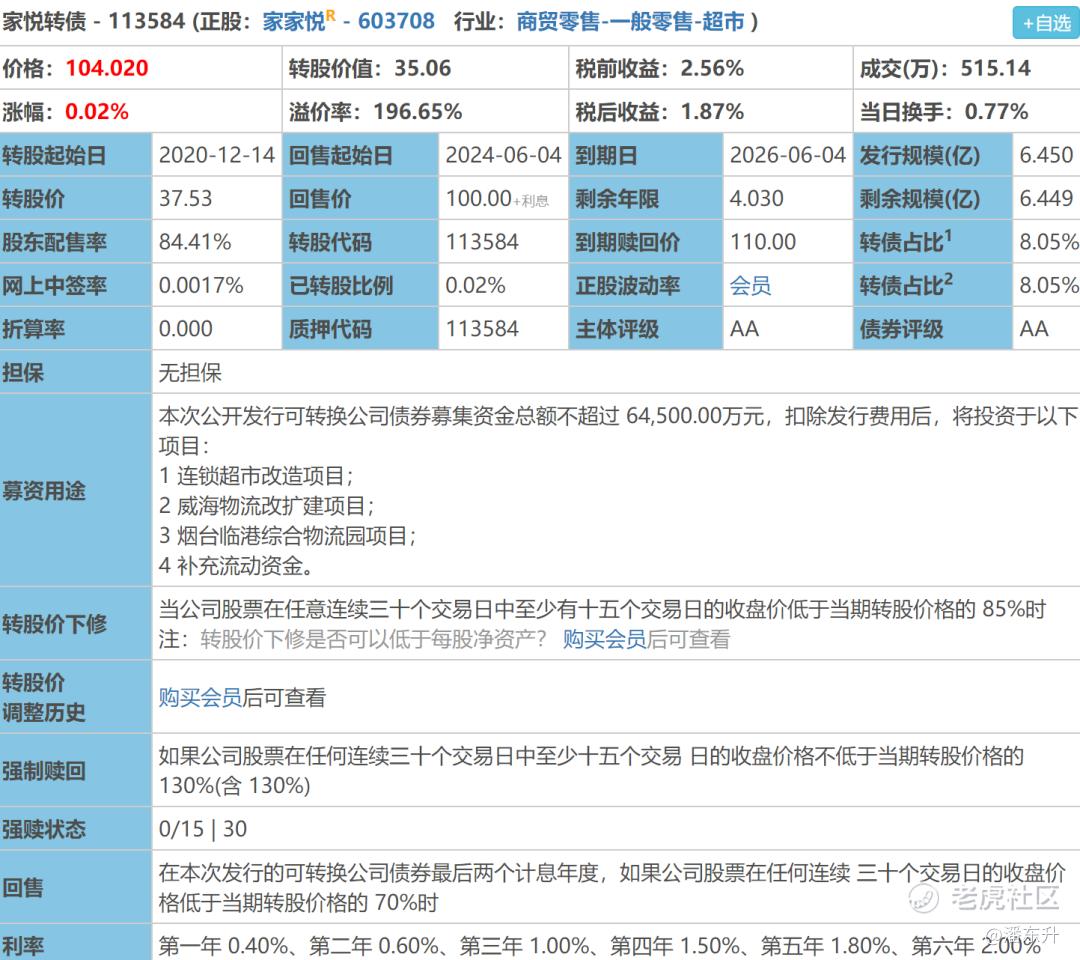Screen dimensions: 1080x960
Task: Click the 转债占比1 label cell
Action: click(933, 242)
